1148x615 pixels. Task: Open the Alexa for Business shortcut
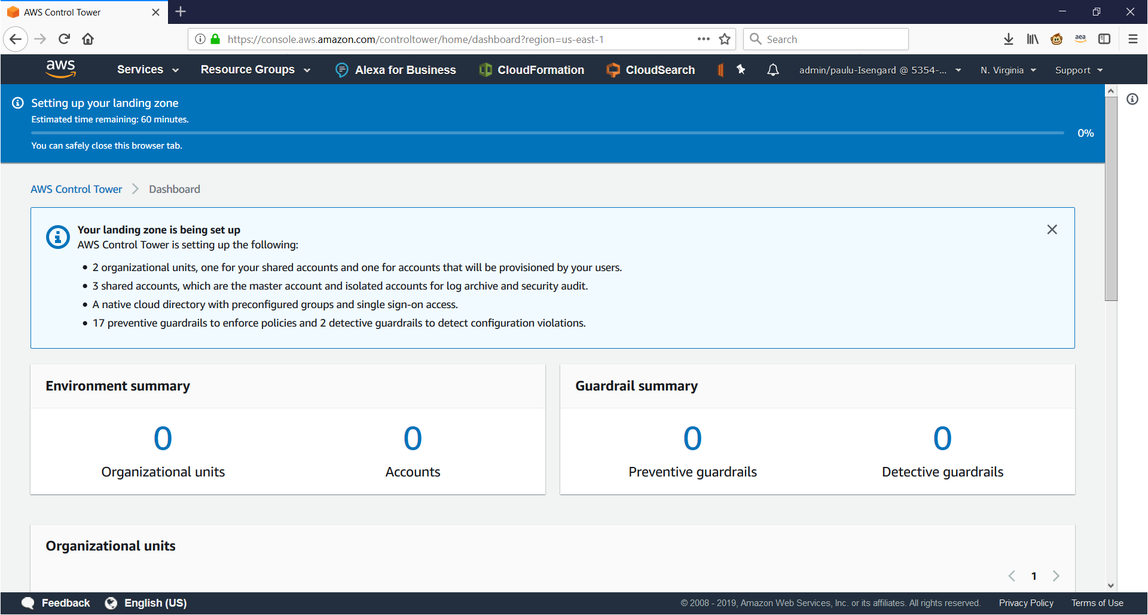point(395,70)
